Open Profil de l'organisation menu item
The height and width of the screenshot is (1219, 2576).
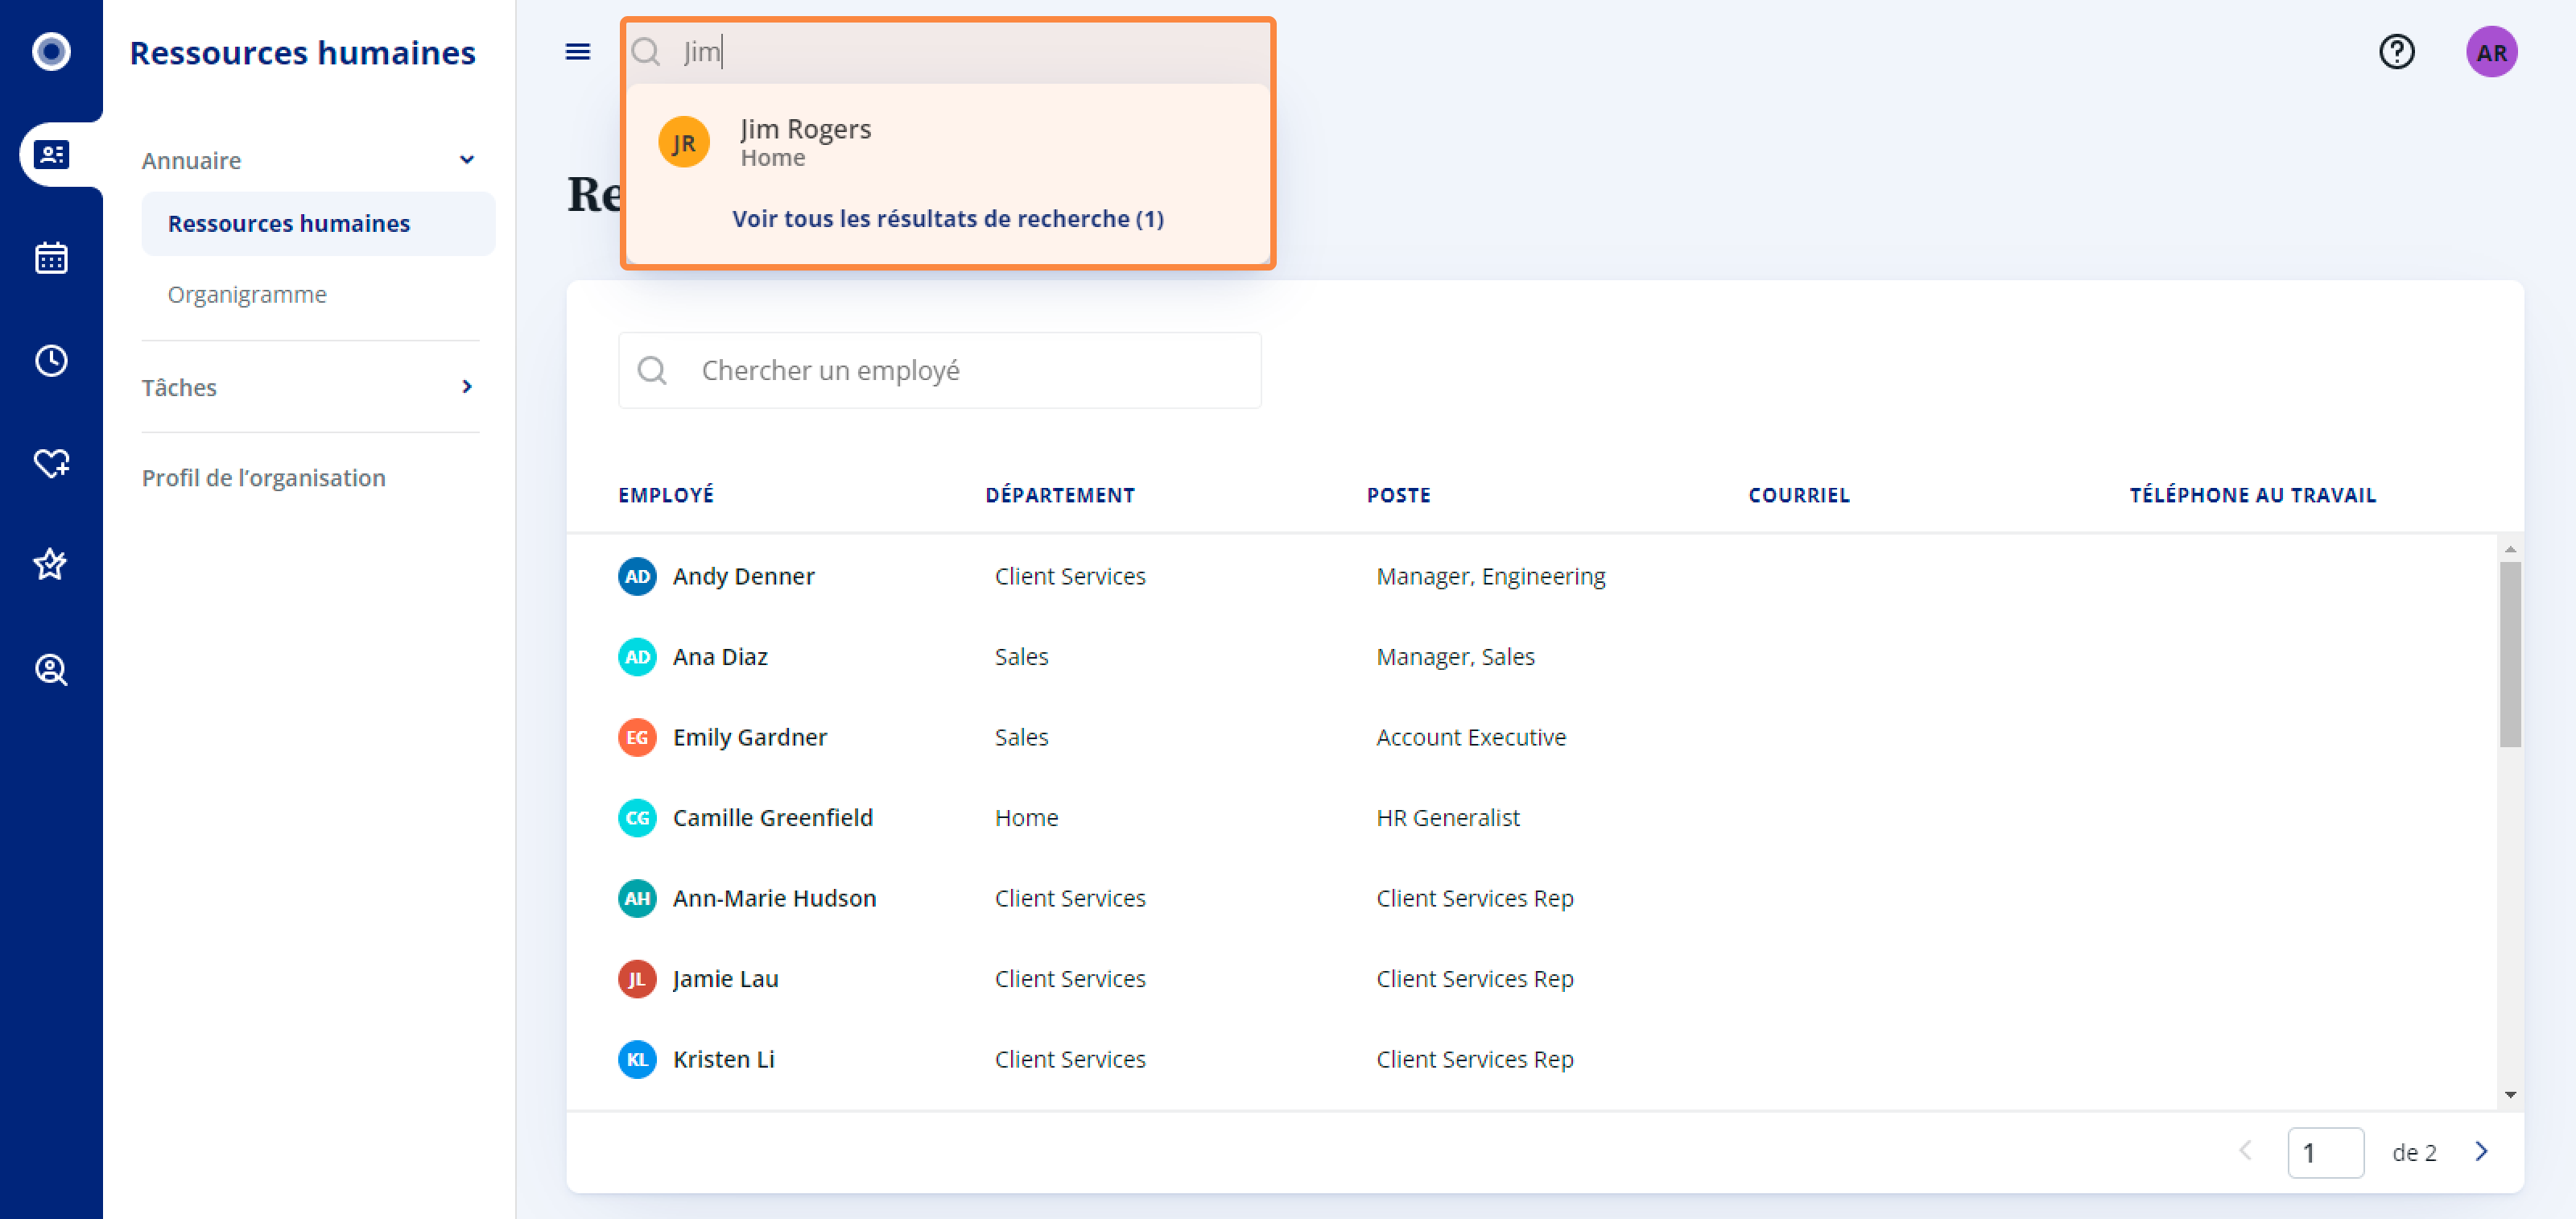263,477
